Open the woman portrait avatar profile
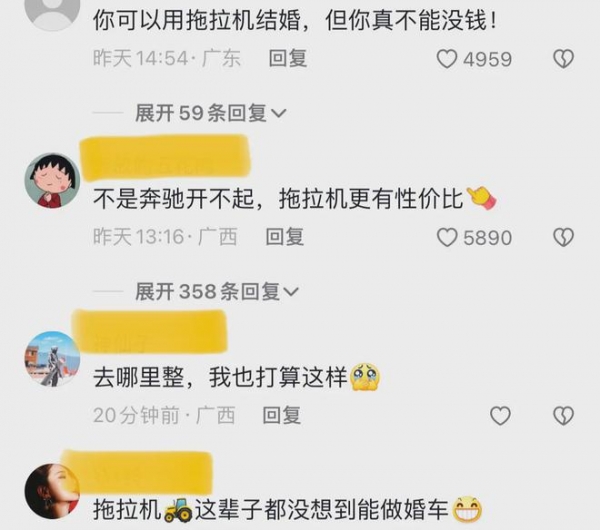The height and width of the screenshot is (530, 600). point(52,491)
